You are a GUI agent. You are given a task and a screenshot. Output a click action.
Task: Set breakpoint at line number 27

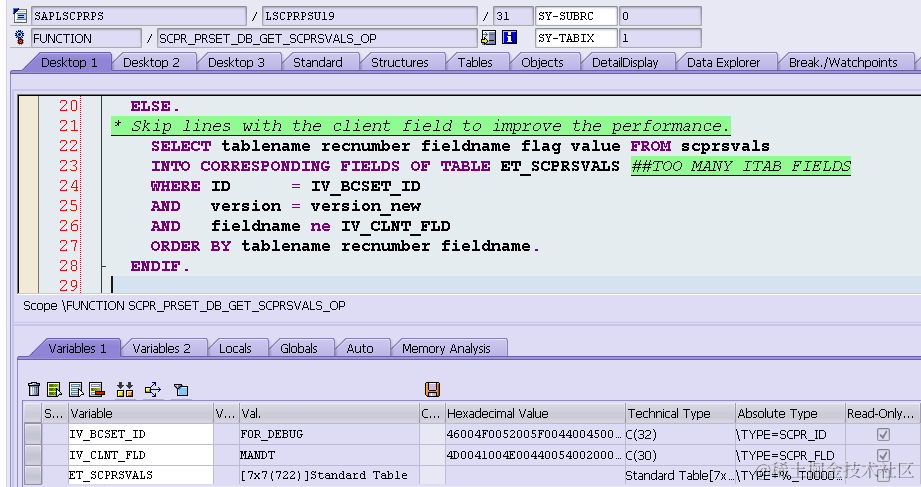pos(68,246)
